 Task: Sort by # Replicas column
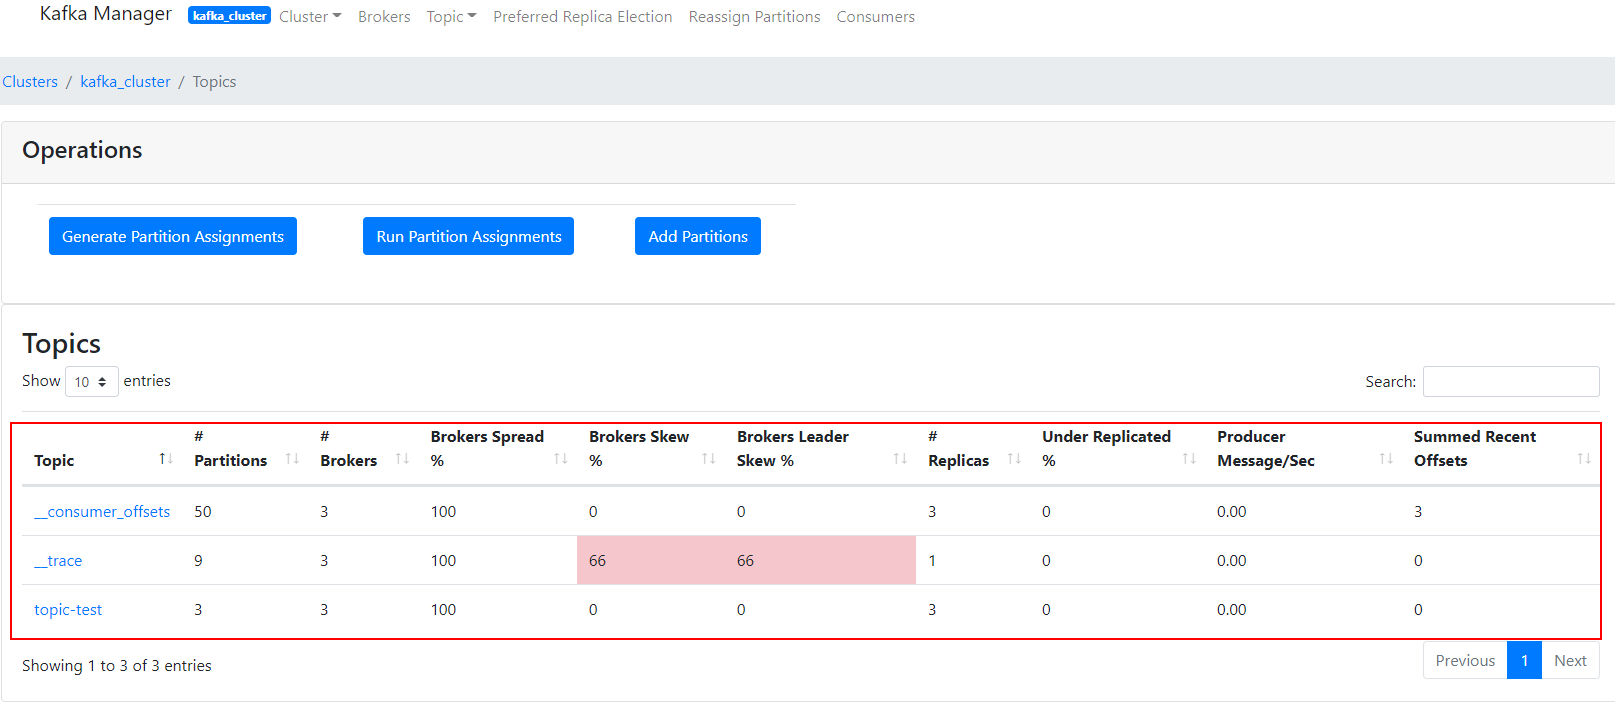(1014, 459)
